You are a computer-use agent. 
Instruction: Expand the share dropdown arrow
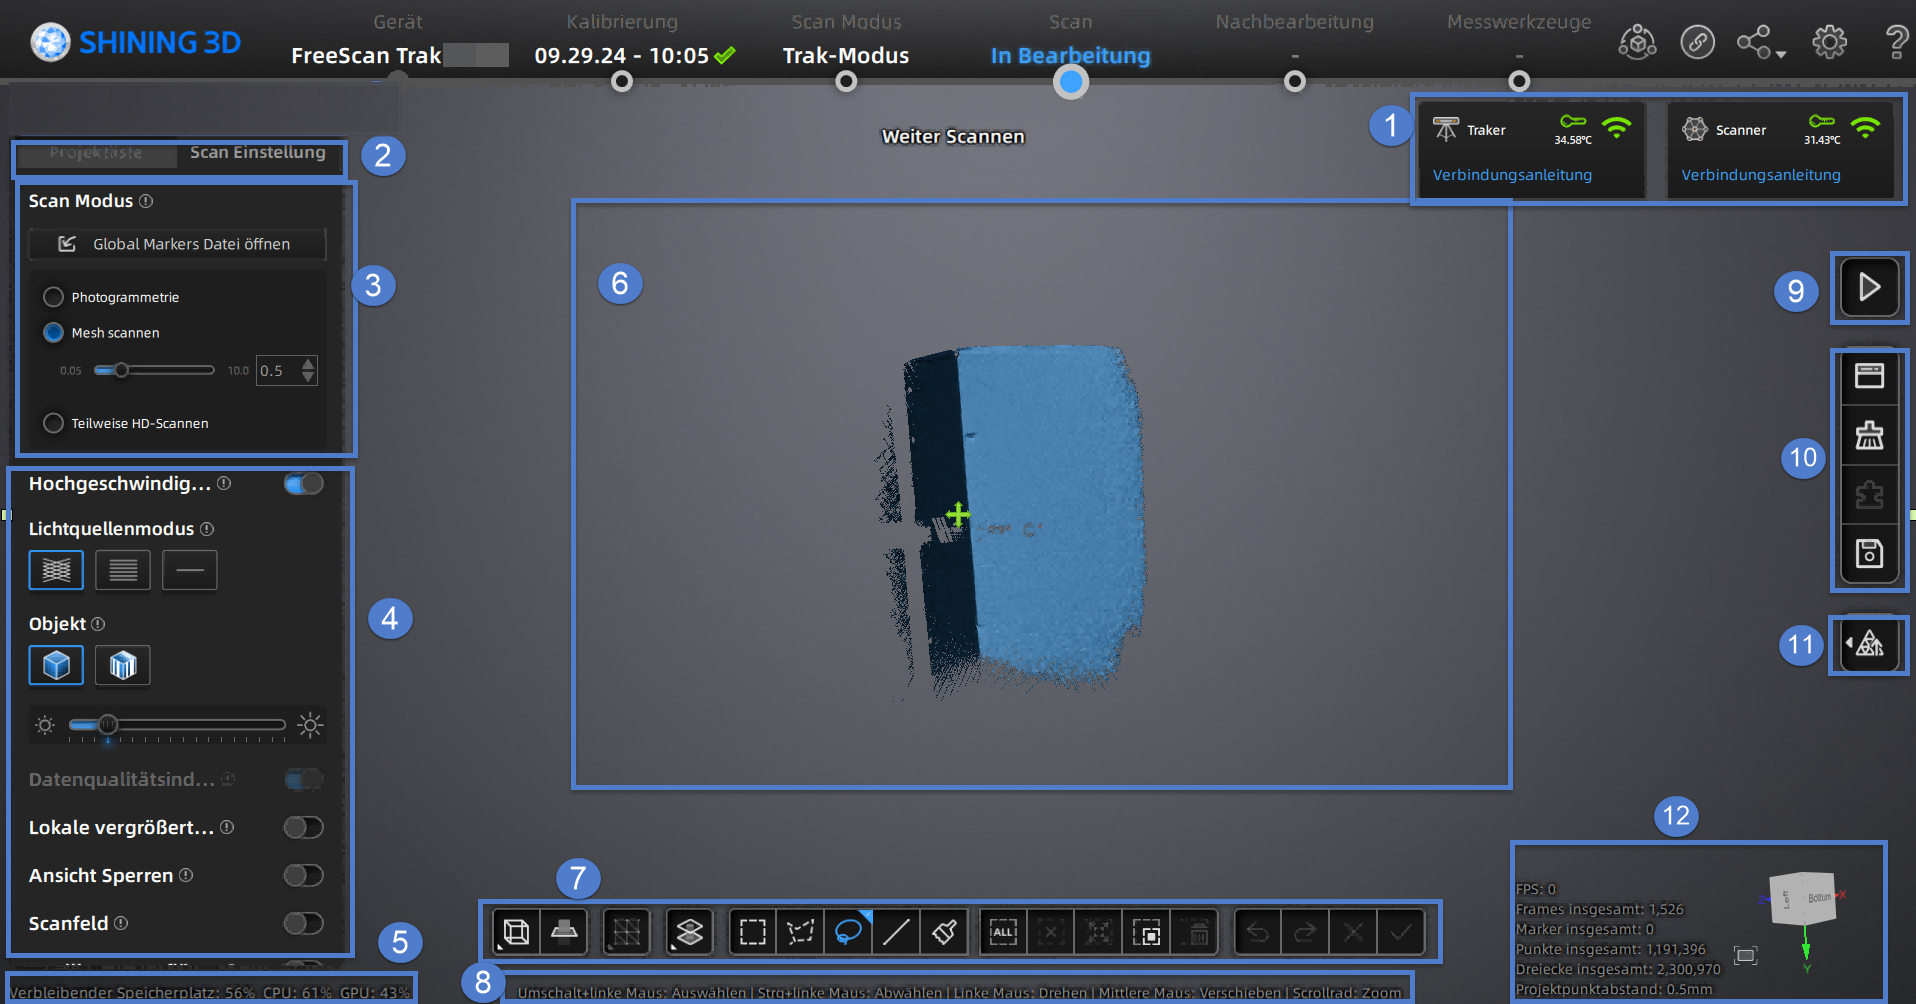[x=1781, y=54]
